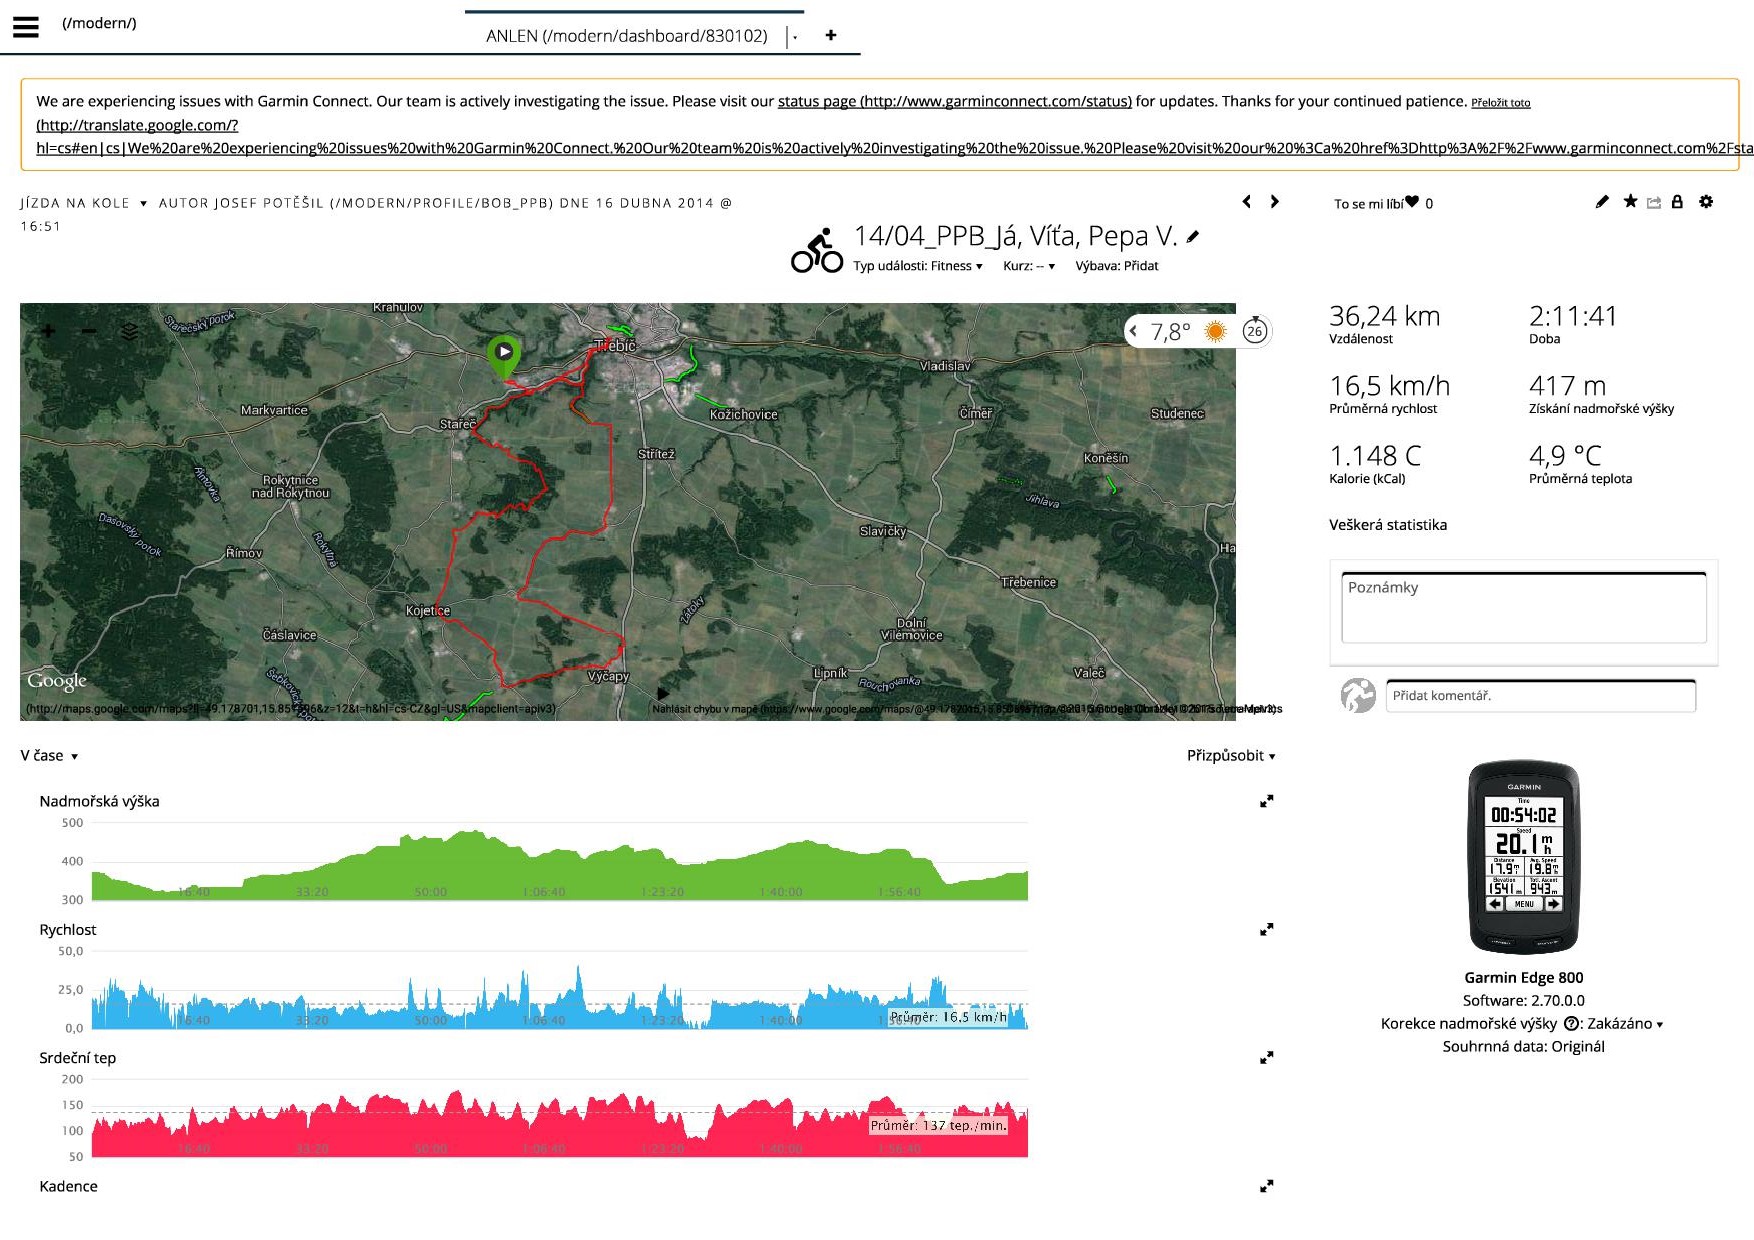This screenshot has width=1754, height=1240.
Task: Click the gear settings icon
Action: (x=1706, y=202)
